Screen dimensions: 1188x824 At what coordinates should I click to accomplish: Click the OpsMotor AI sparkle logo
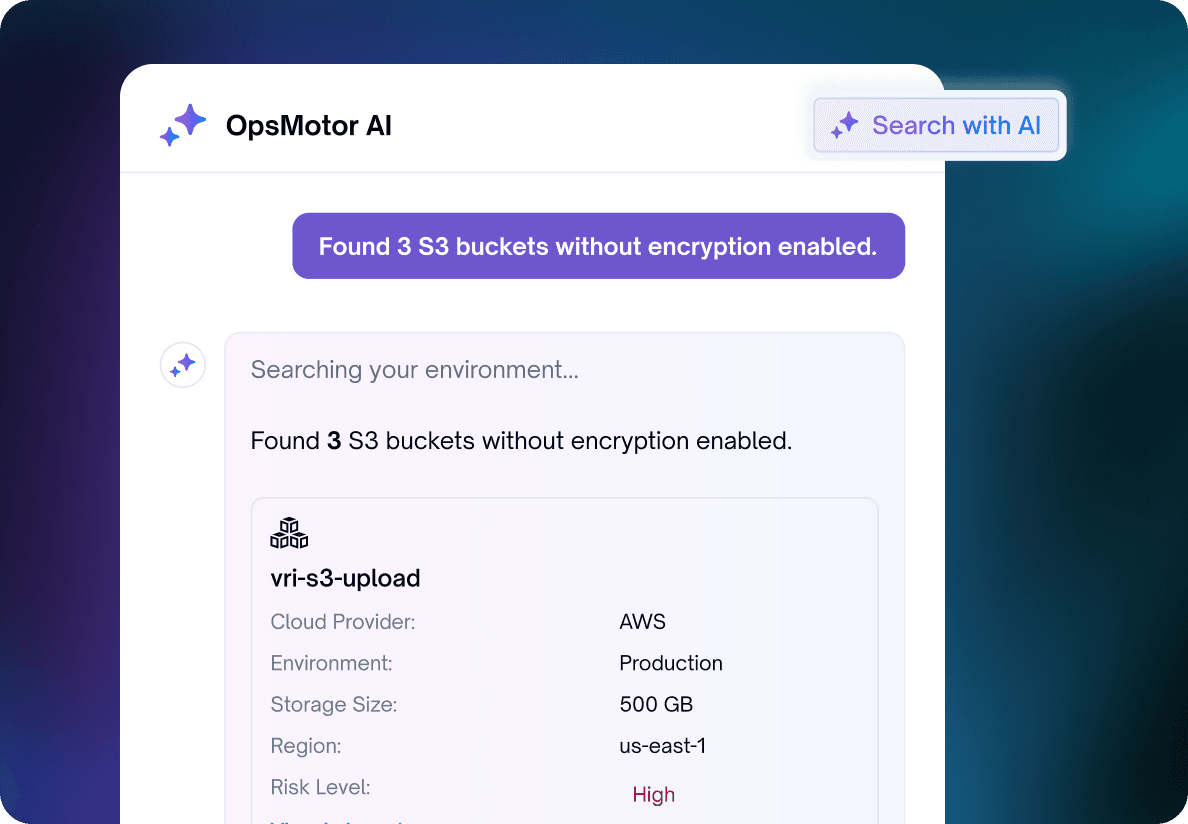pos(183,125)
